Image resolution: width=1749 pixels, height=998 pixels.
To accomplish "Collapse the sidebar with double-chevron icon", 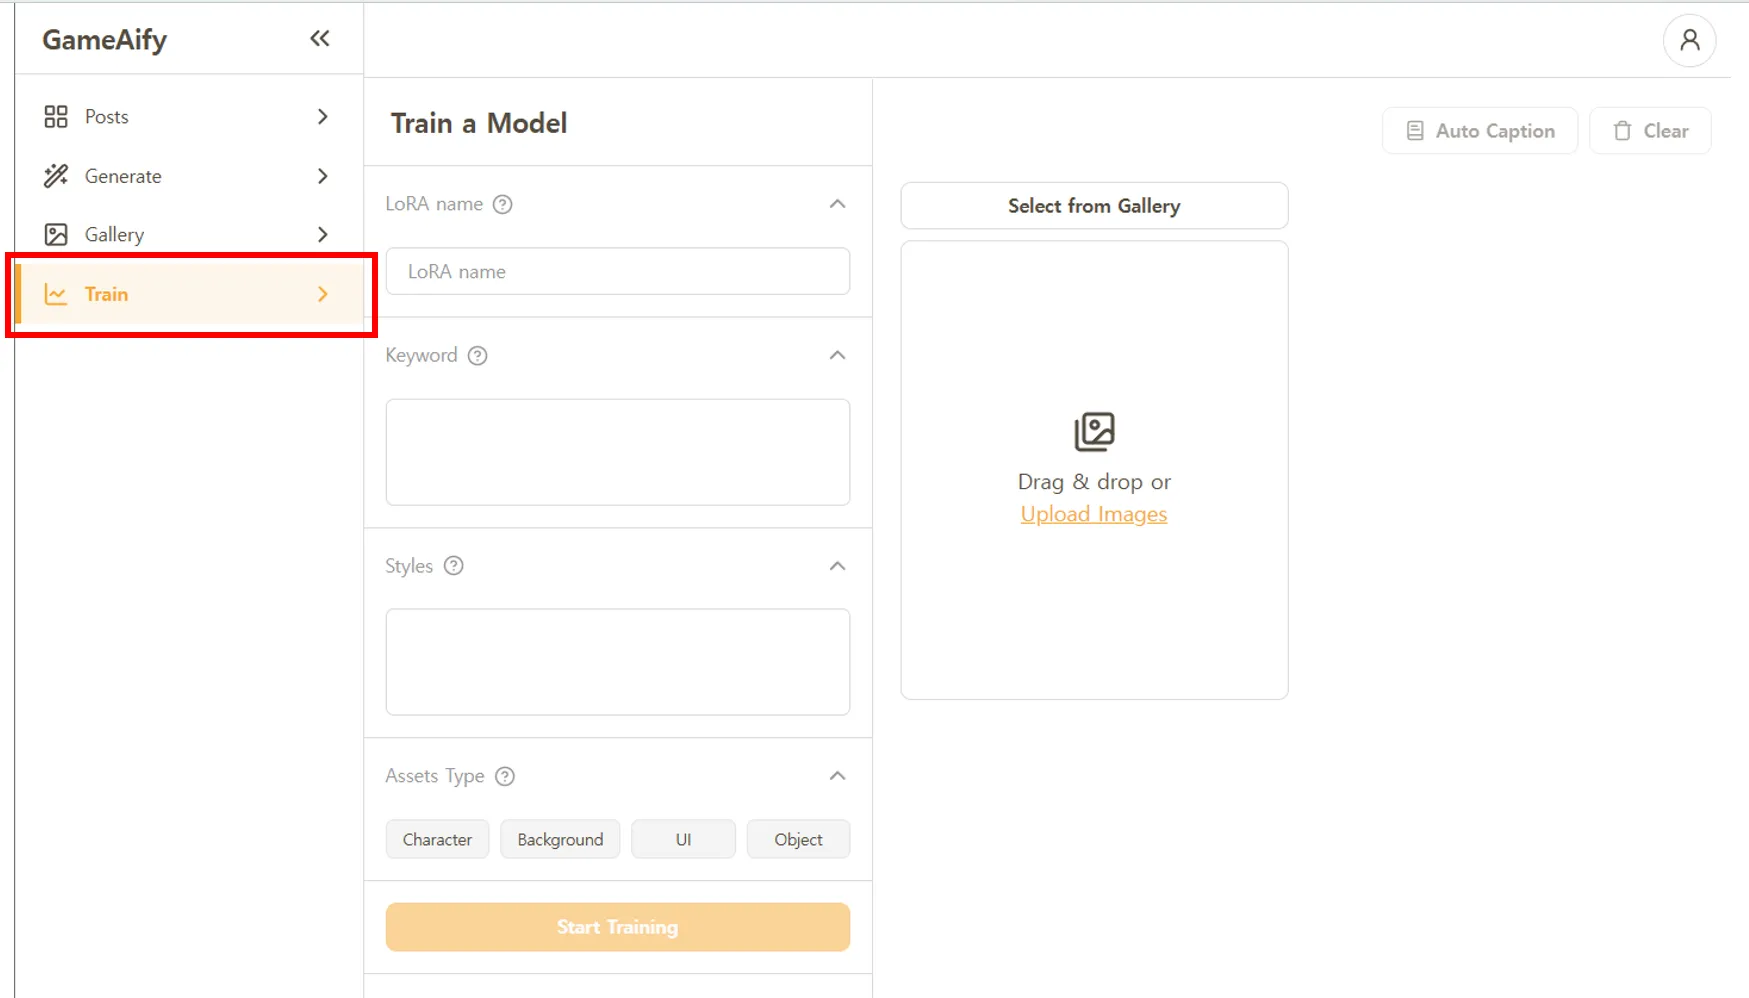I will tap(319, 39).
